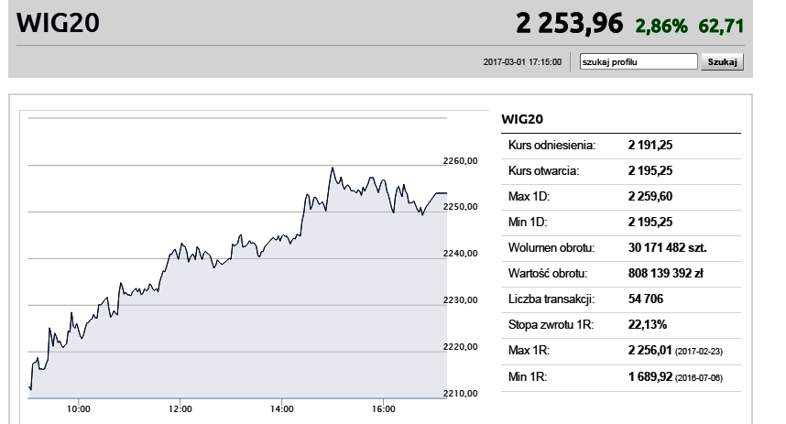Click the 16:00 label on the time axis

[383, 409]
